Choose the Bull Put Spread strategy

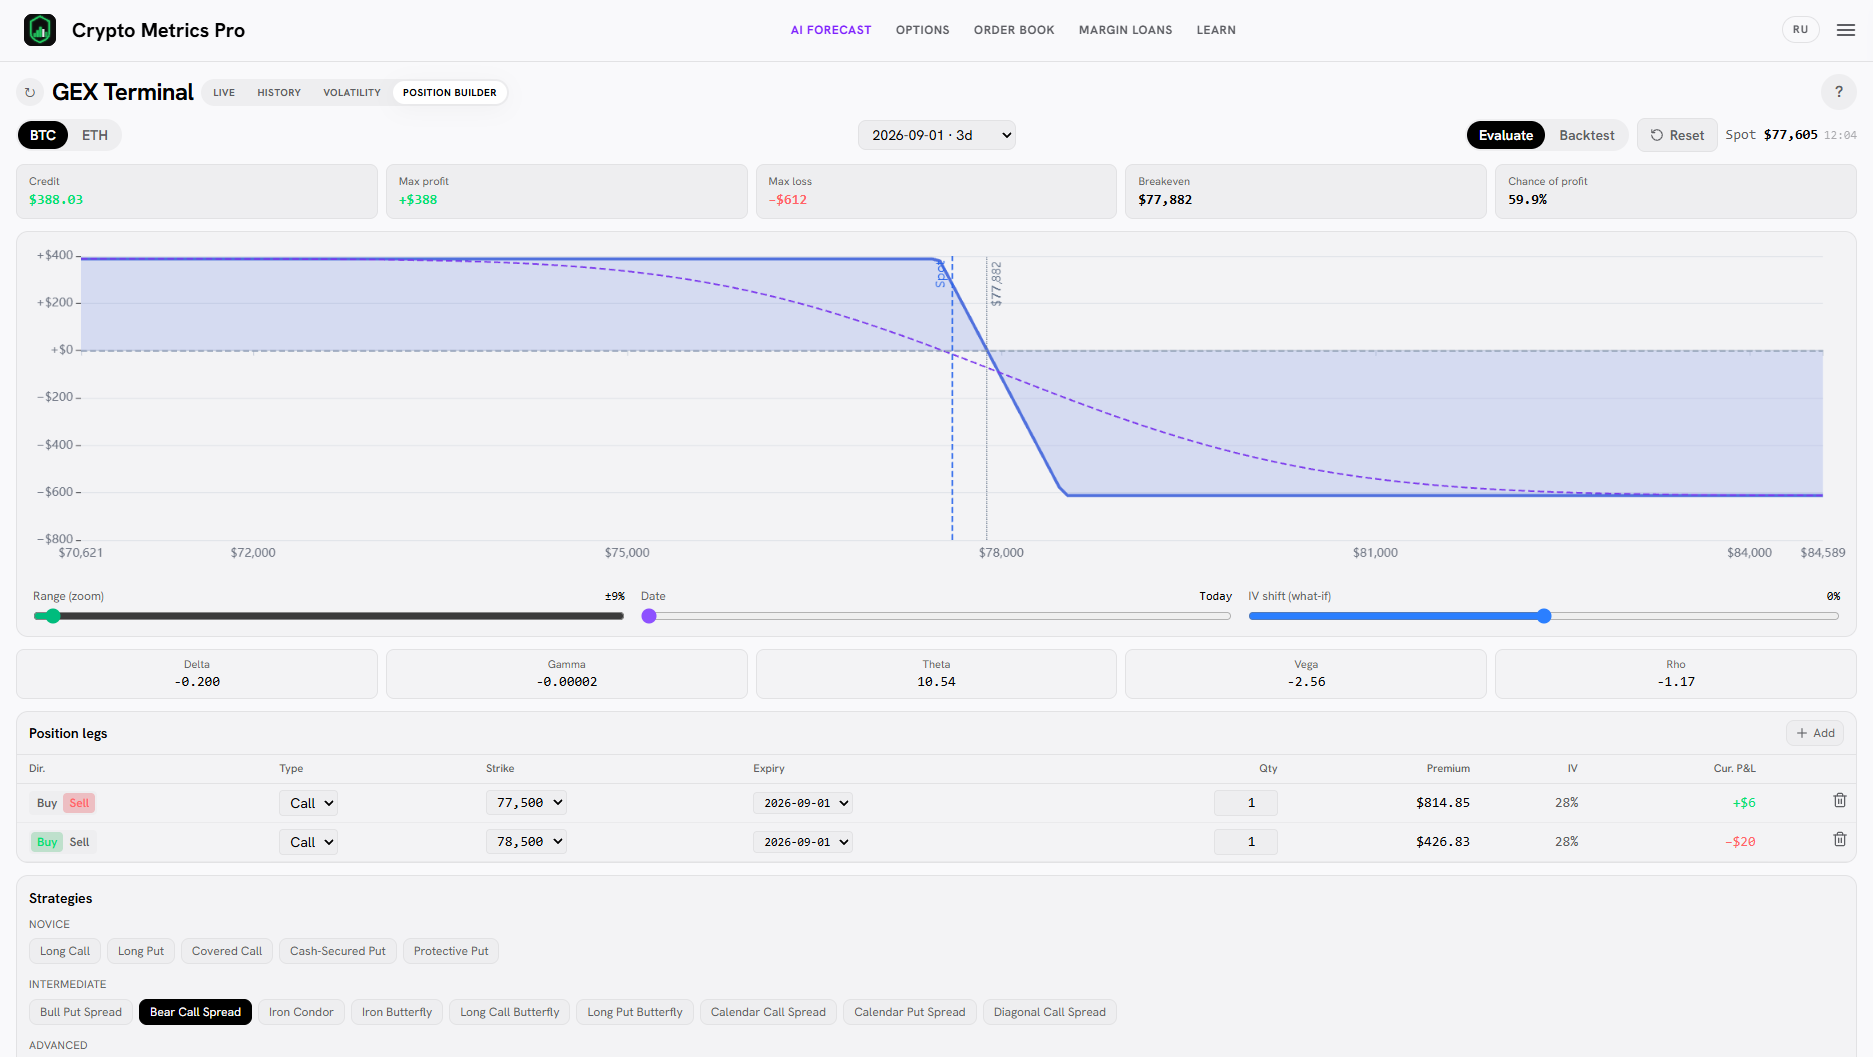pyautogui.click(x=81, y=1012)
